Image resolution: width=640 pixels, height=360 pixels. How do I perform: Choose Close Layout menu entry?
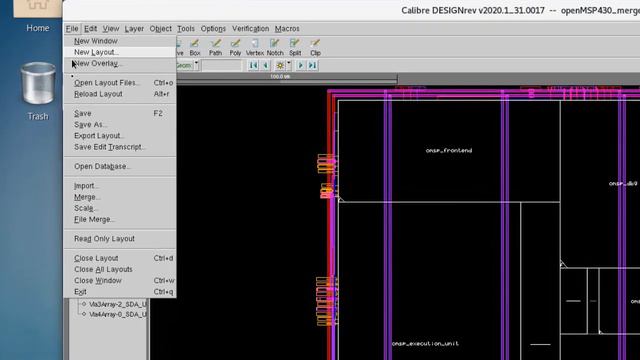tap(120, 258)
